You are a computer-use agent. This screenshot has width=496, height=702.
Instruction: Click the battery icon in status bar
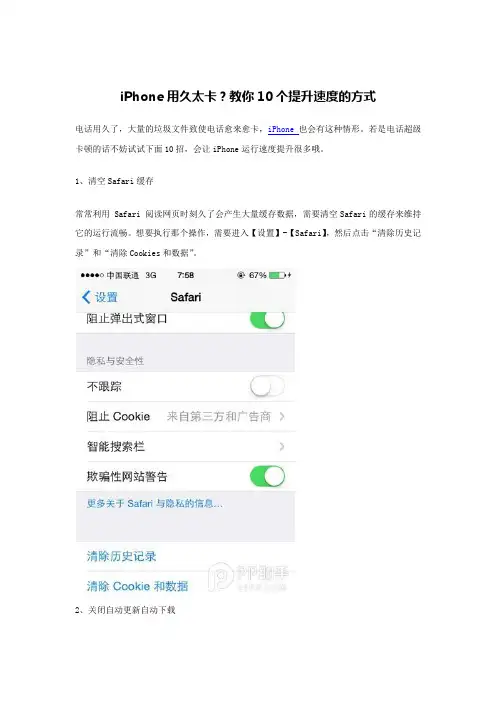[x=277, y=275]
